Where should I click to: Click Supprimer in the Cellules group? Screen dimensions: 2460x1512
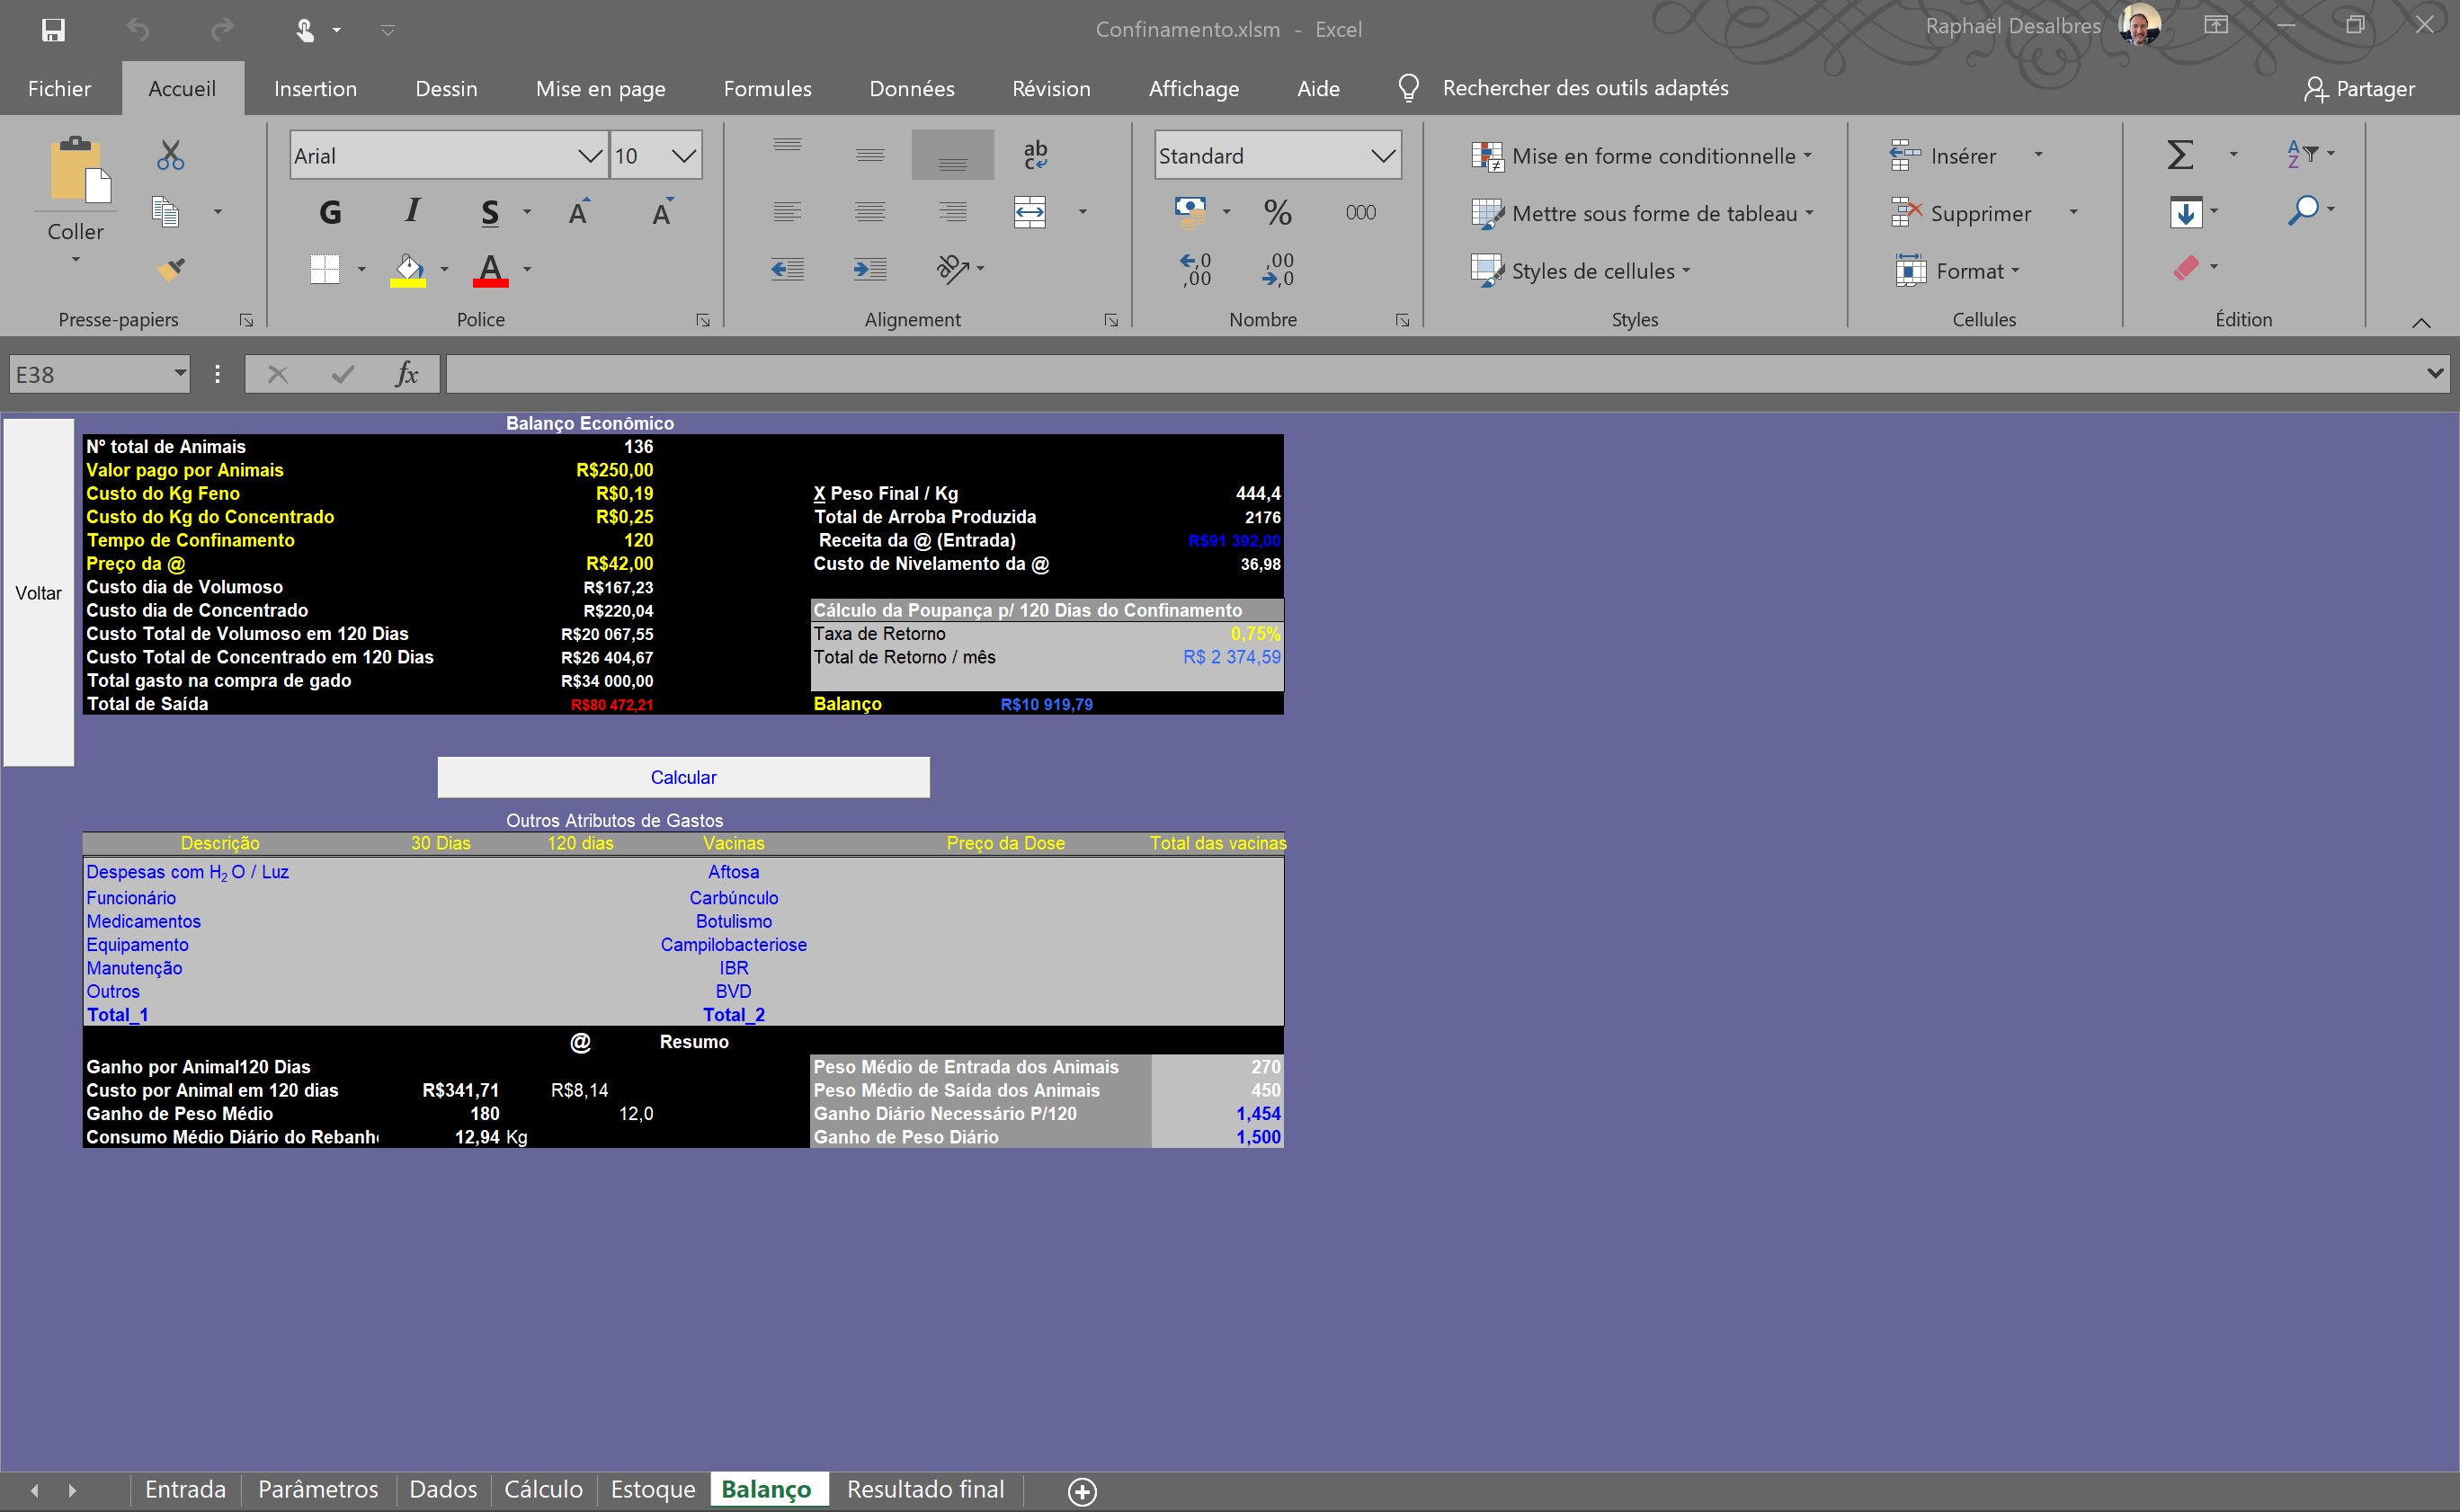click(x=1961, y=213)
